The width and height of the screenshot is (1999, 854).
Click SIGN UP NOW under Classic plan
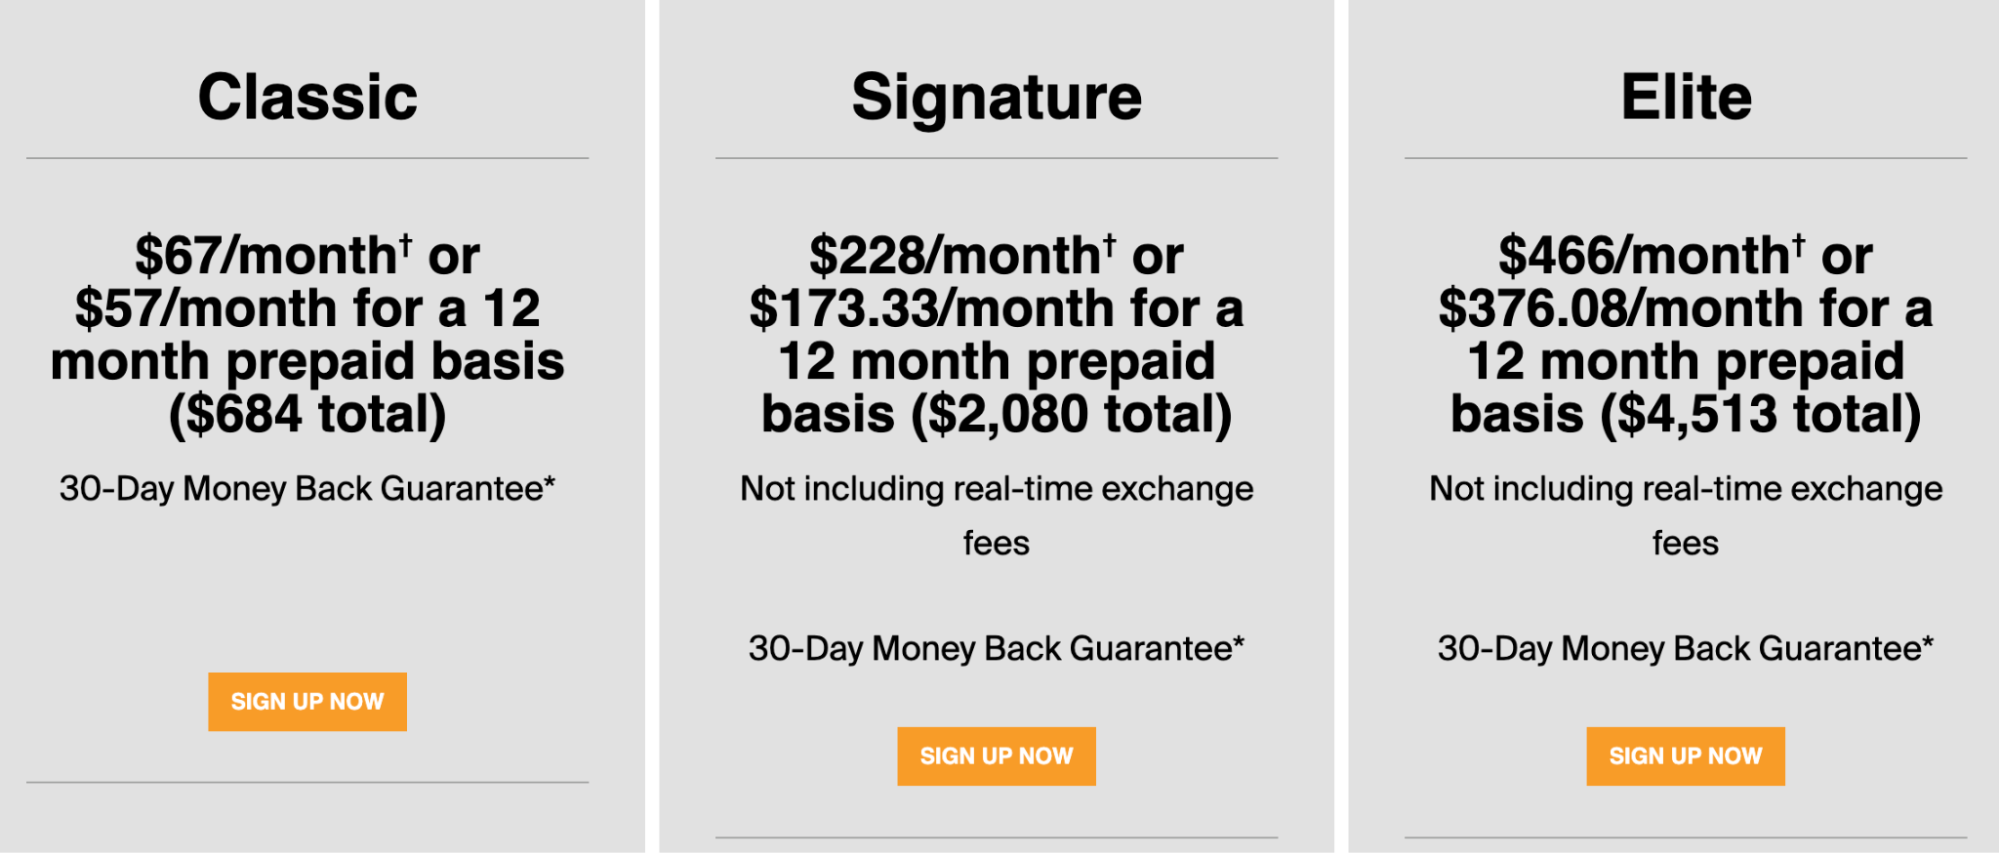pyautogui.click(x=307, y=702)
